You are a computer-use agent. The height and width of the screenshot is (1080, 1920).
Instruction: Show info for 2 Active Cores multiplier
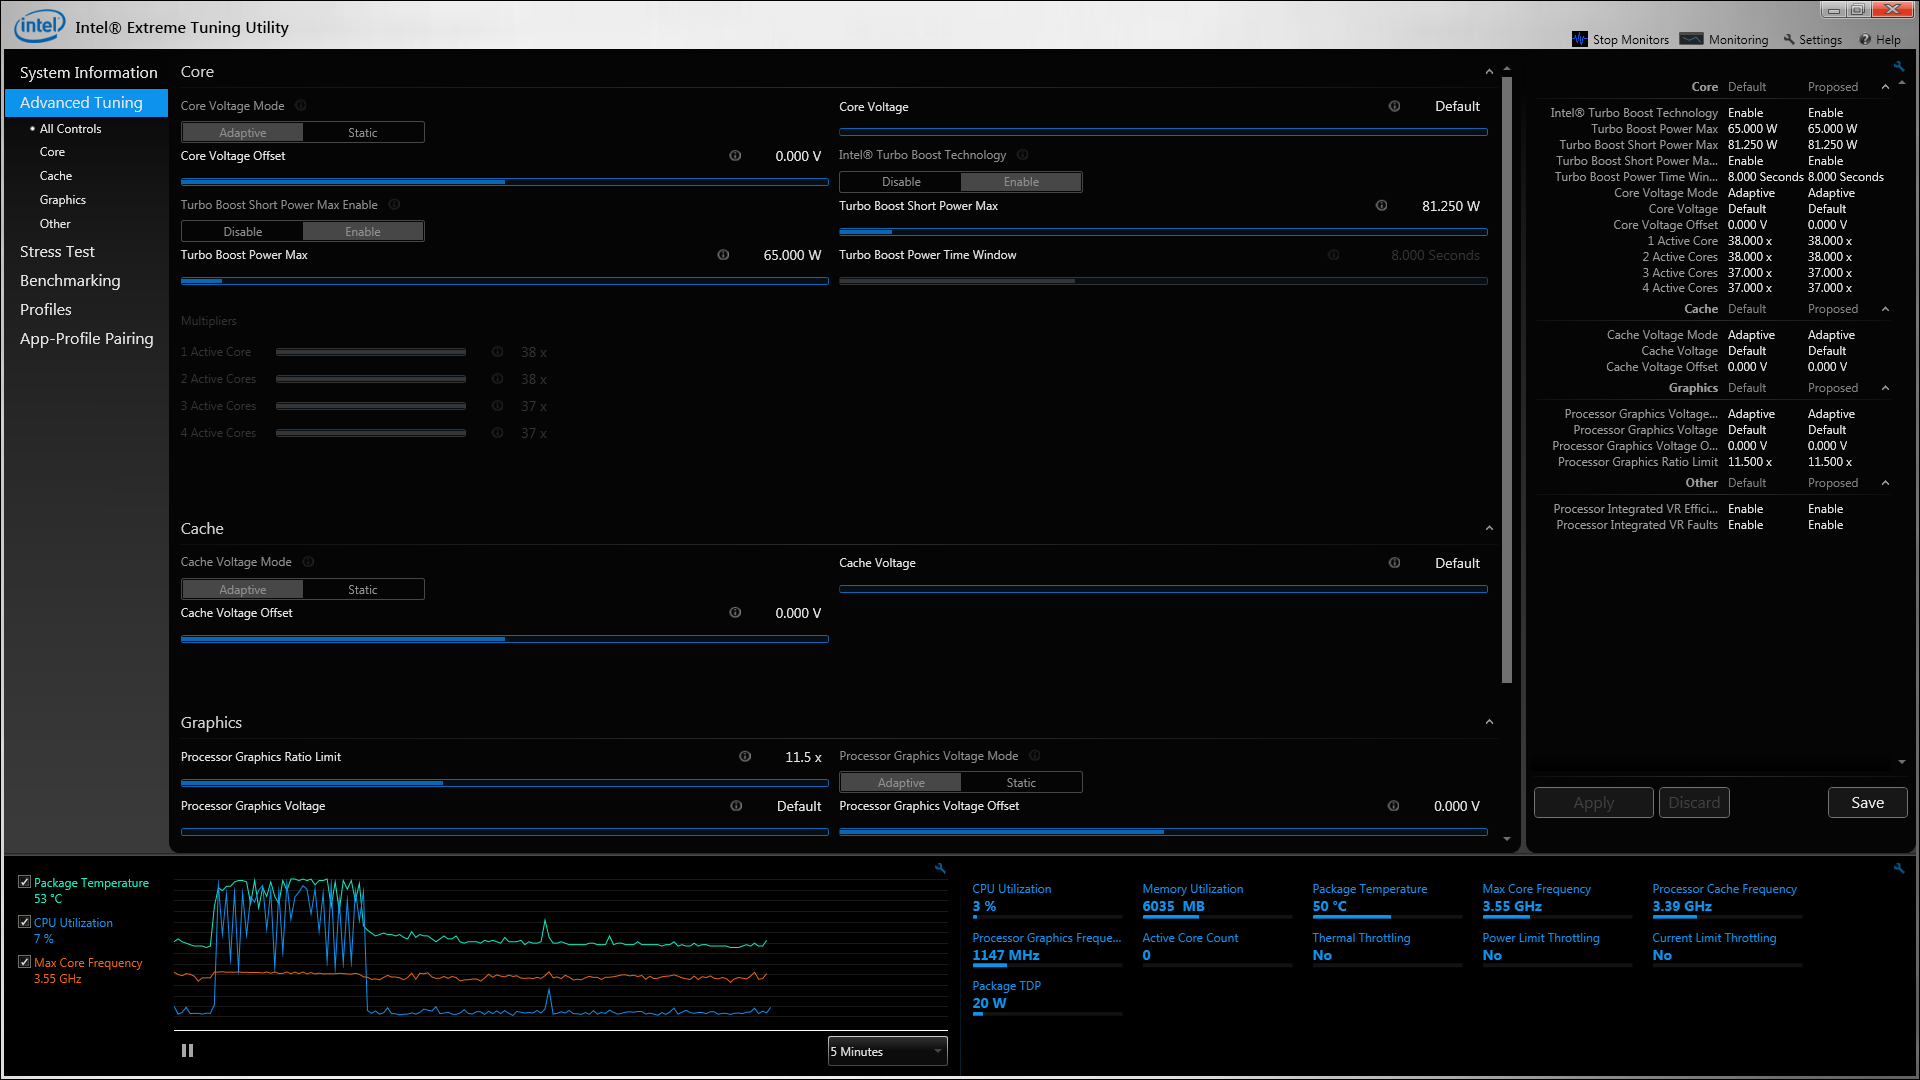coord(497,379)
